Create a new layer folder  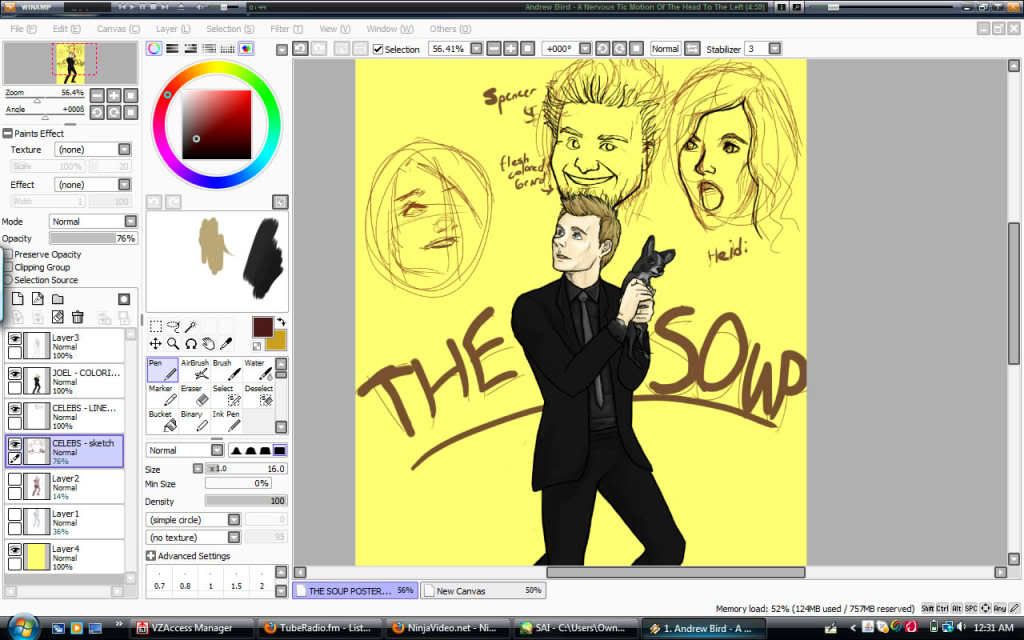(x=58, y=299)
